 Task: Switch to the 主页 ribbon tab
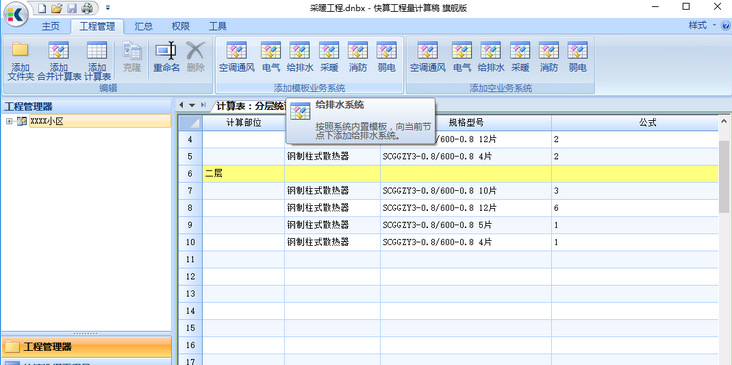coord(51,26)
